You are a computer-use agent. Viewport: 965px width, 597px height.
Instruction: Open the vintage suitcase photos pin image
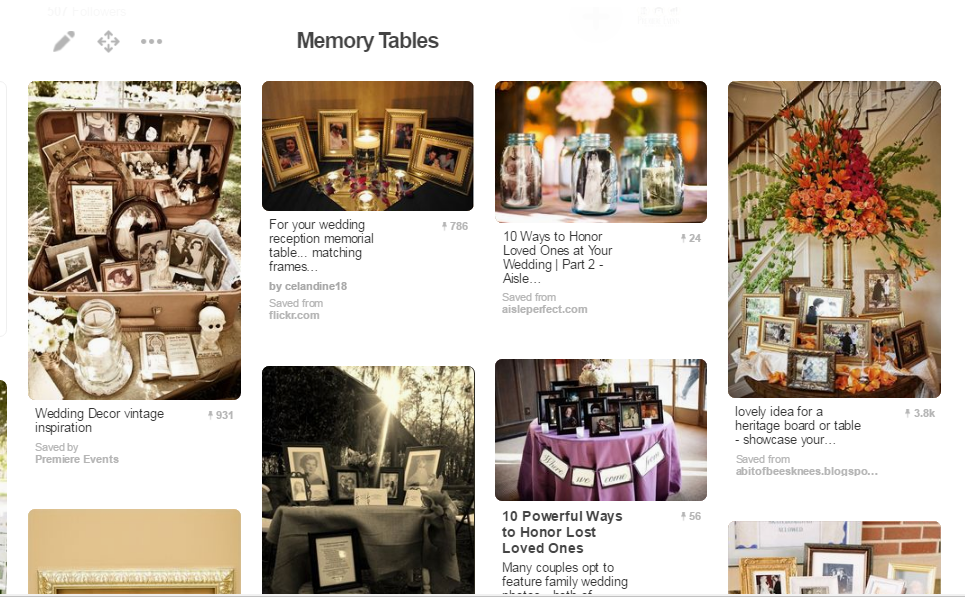(x=135, y=241)
